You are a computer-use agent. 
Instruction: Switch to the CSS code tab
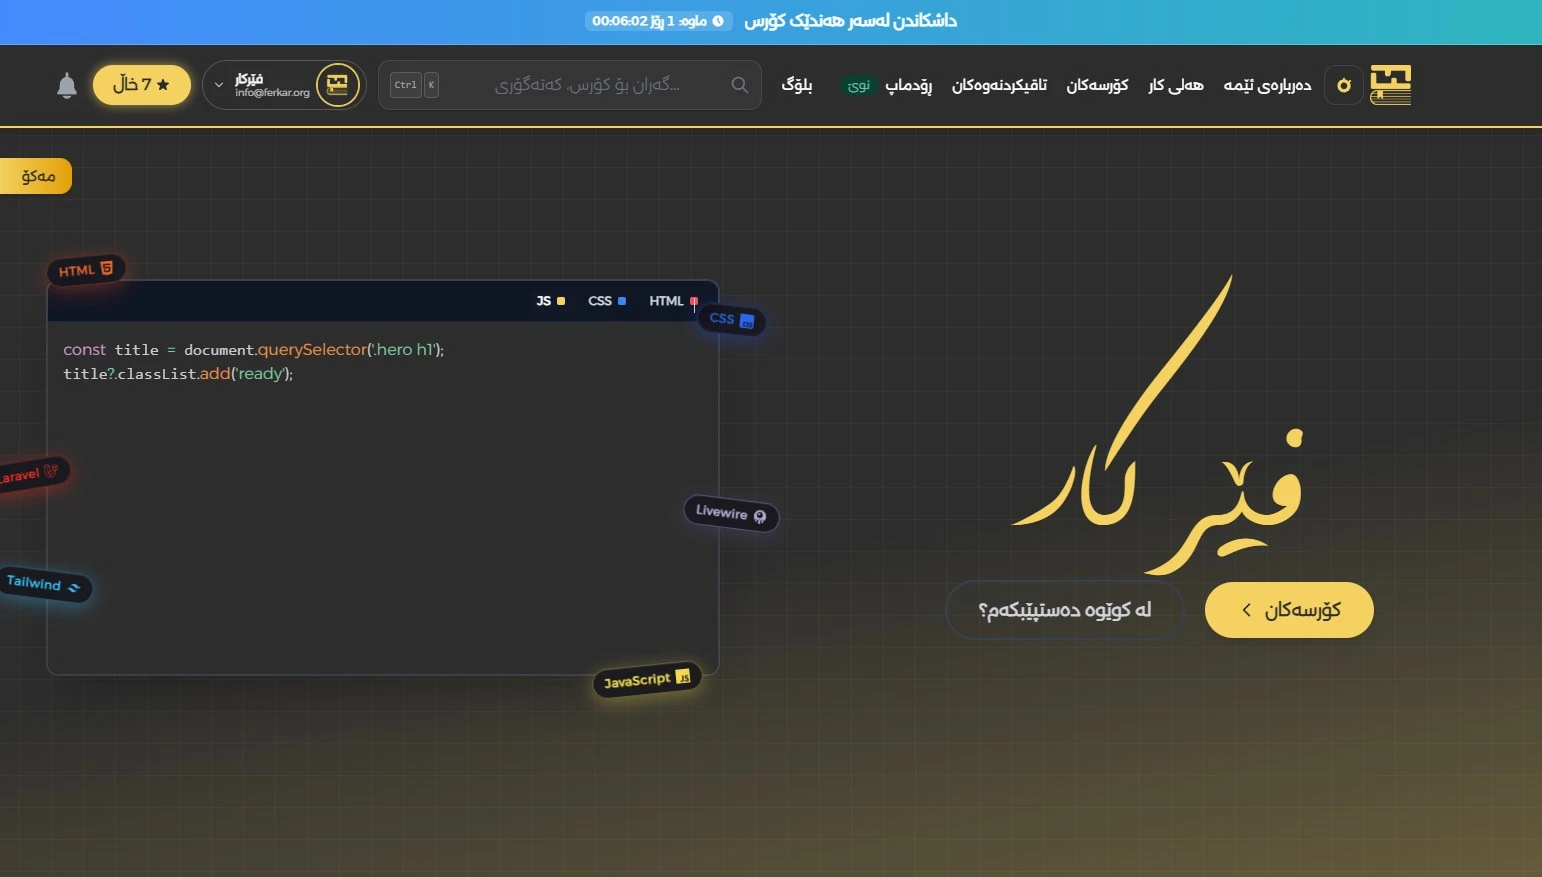click(x=607, y=301)
